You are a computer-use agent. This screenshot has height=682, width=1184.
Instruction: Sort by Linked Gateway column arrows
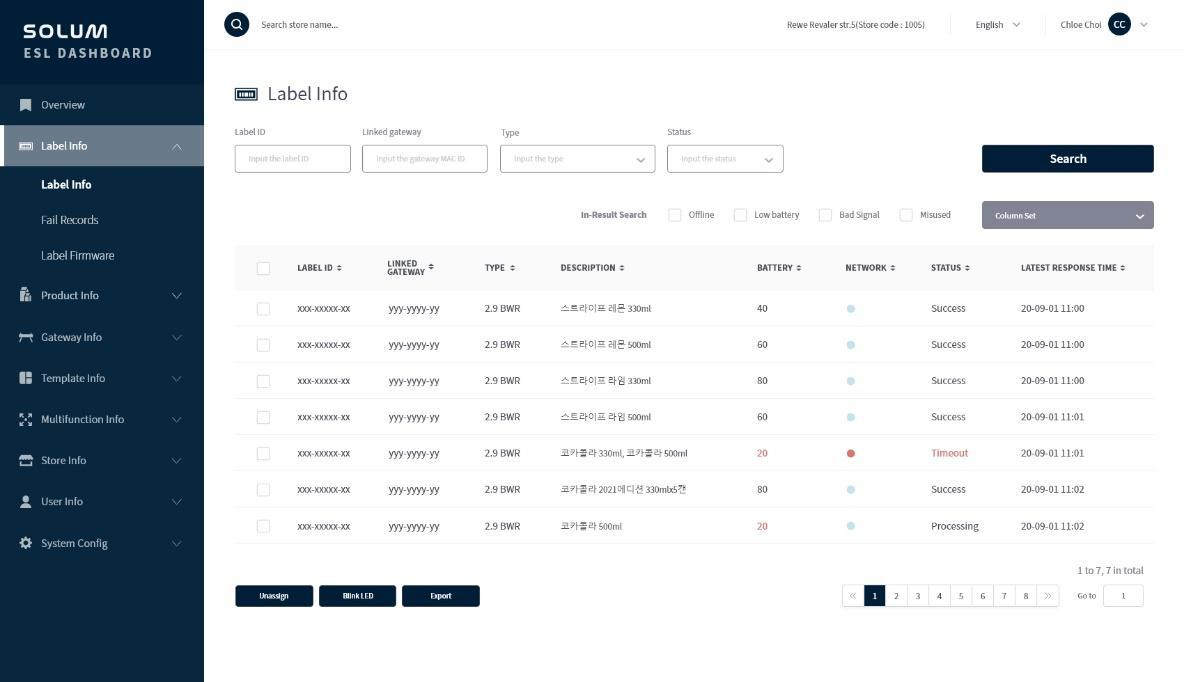(x=431, y=267)
